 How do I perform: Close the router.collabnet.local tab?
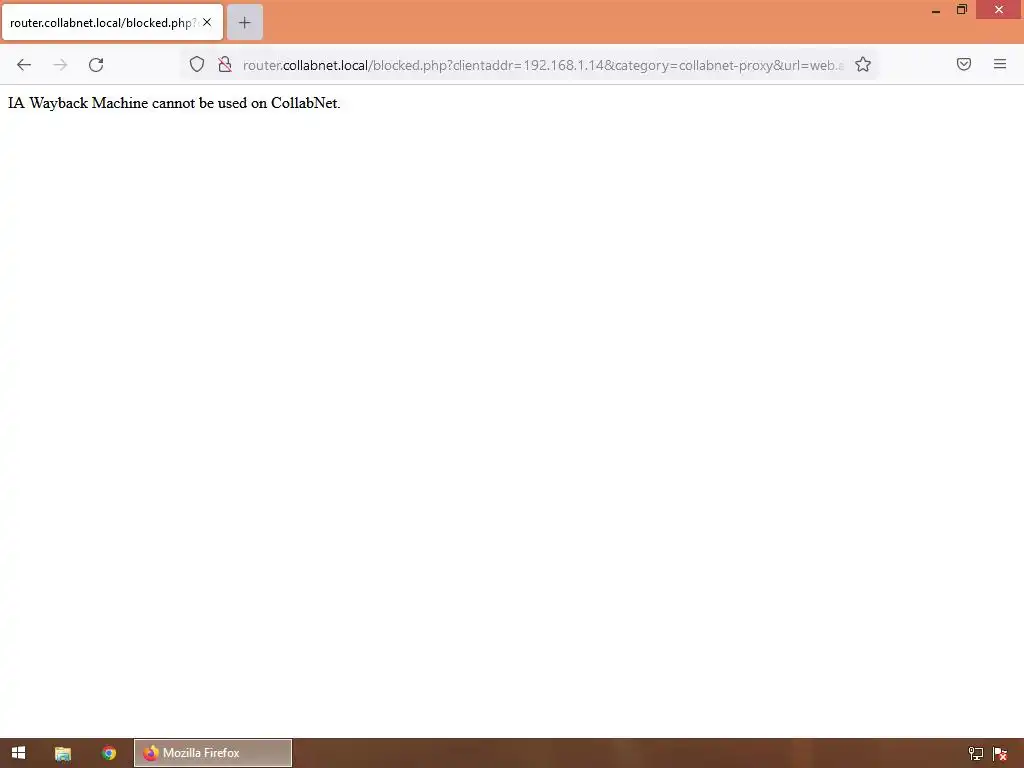coord(207,22)
